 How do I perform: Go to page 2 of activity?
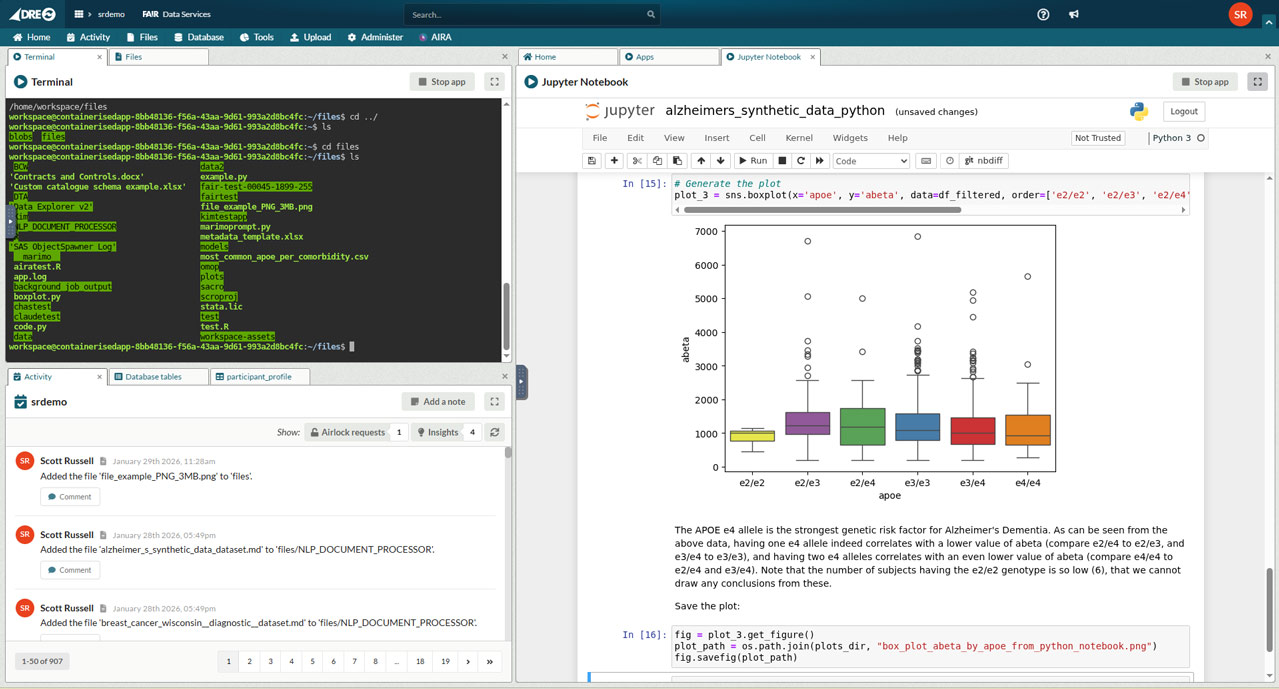coord(250,661)
